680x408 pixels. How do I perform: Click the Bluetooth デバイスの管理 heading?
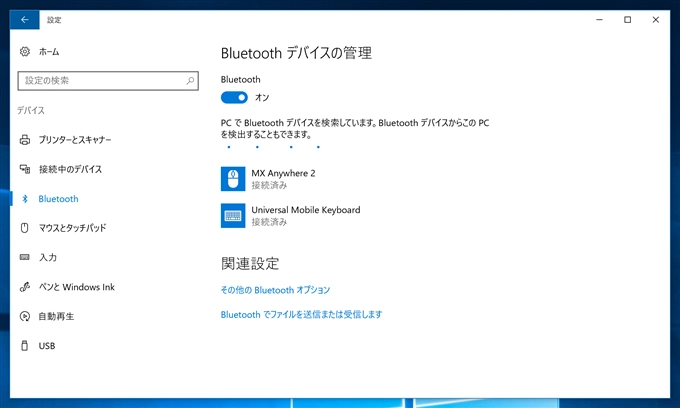click(x=296, y=53)
